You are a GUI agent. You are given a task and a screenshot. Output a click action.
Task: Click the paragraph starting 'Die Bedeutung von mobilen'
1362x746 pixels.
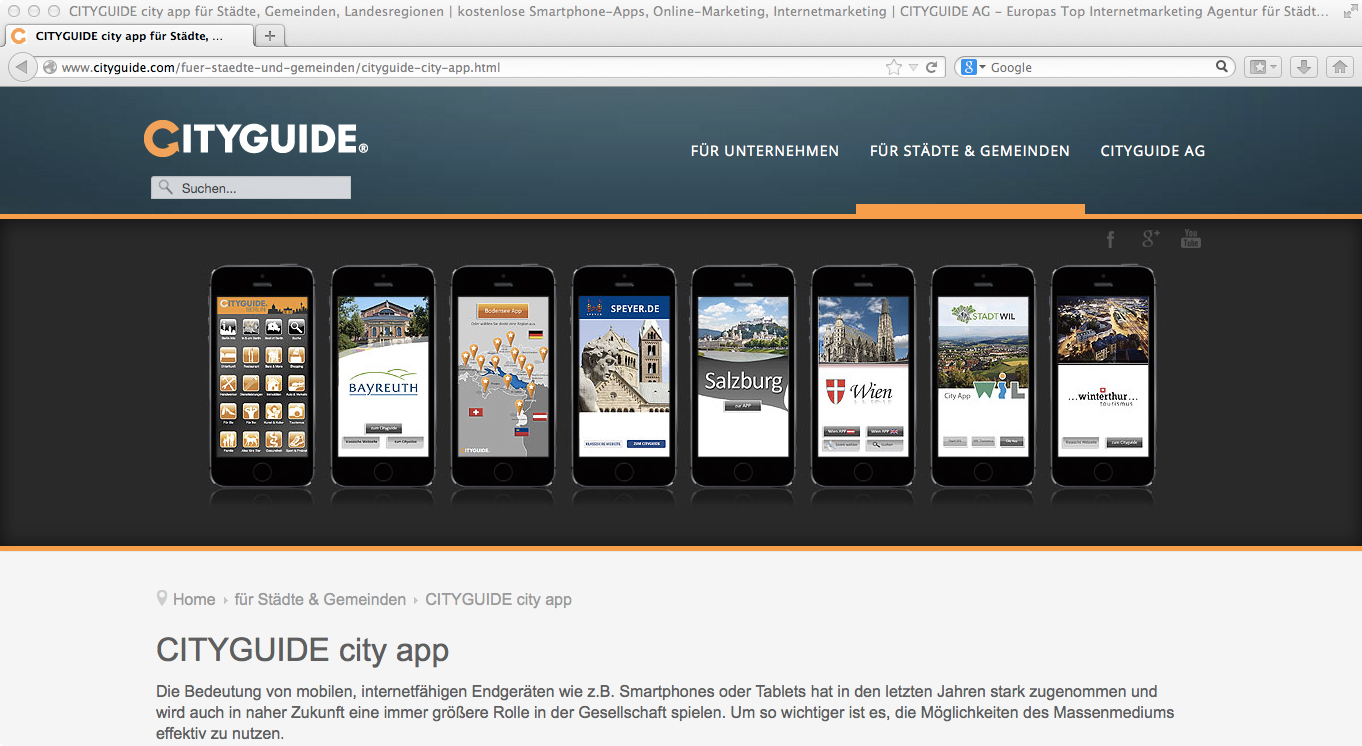tap(665, 712)
